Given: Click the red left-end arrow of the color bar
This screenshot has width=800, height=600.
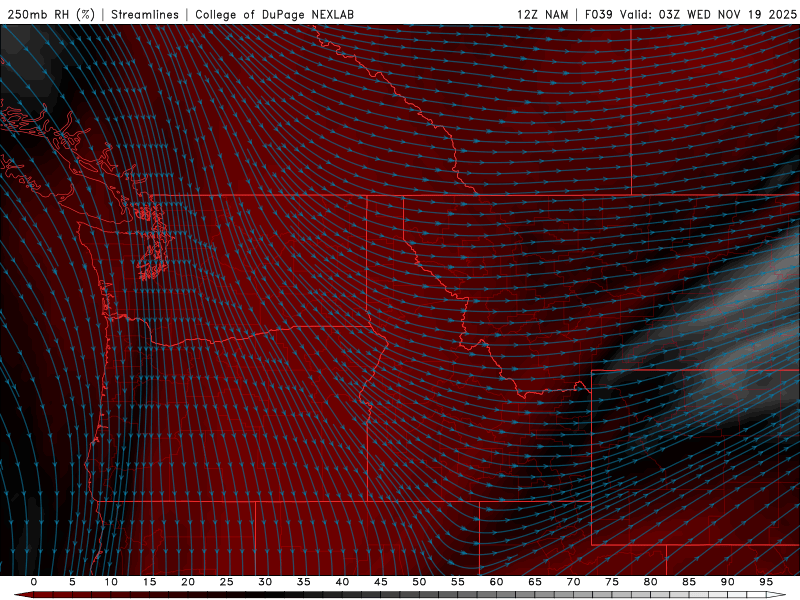Looking at the screenshot, I should pyautogui.click(x=23, y=595).
